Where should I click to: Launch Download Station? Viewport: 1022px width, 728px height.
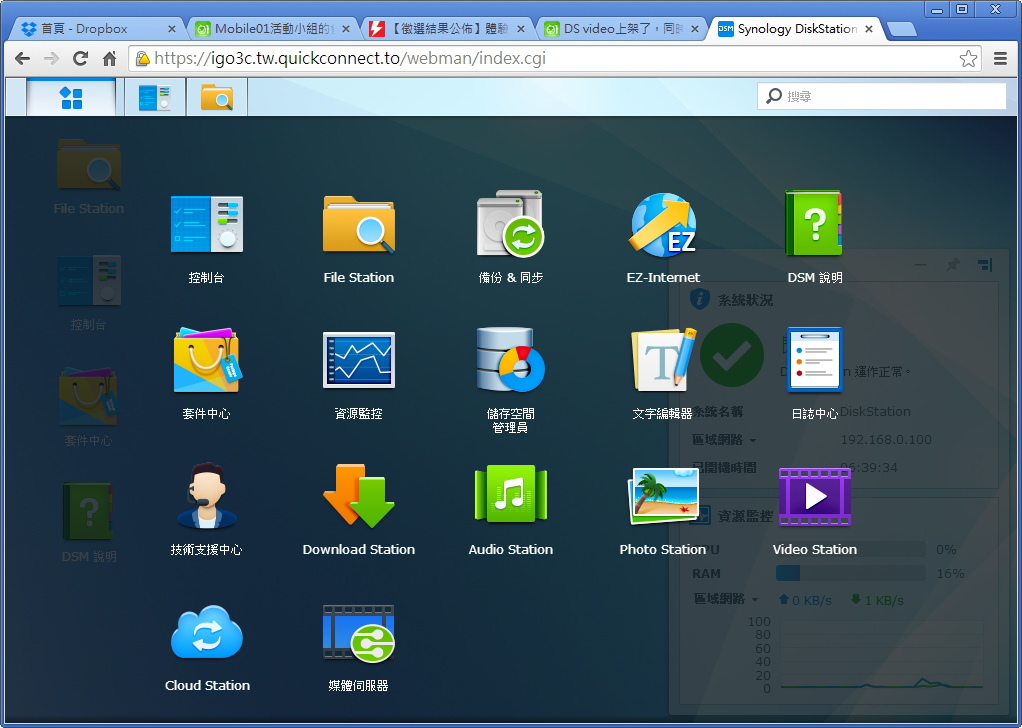pos(358,495)
